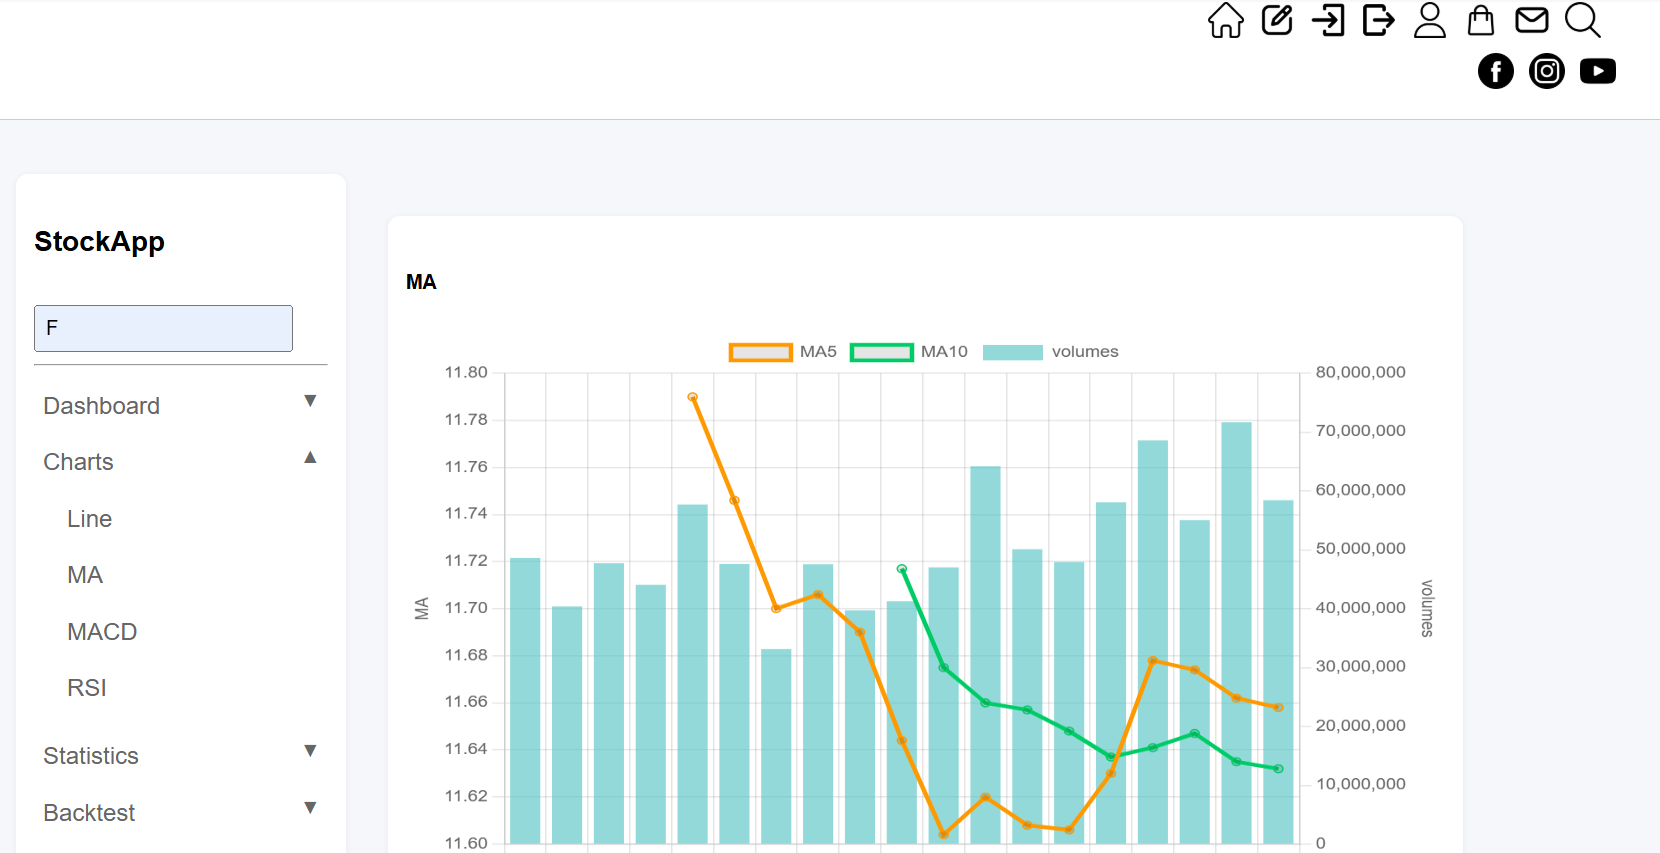Open the Instagram social link
This screenshot has width=1660, height=853.
click(x=1547, y=71)
